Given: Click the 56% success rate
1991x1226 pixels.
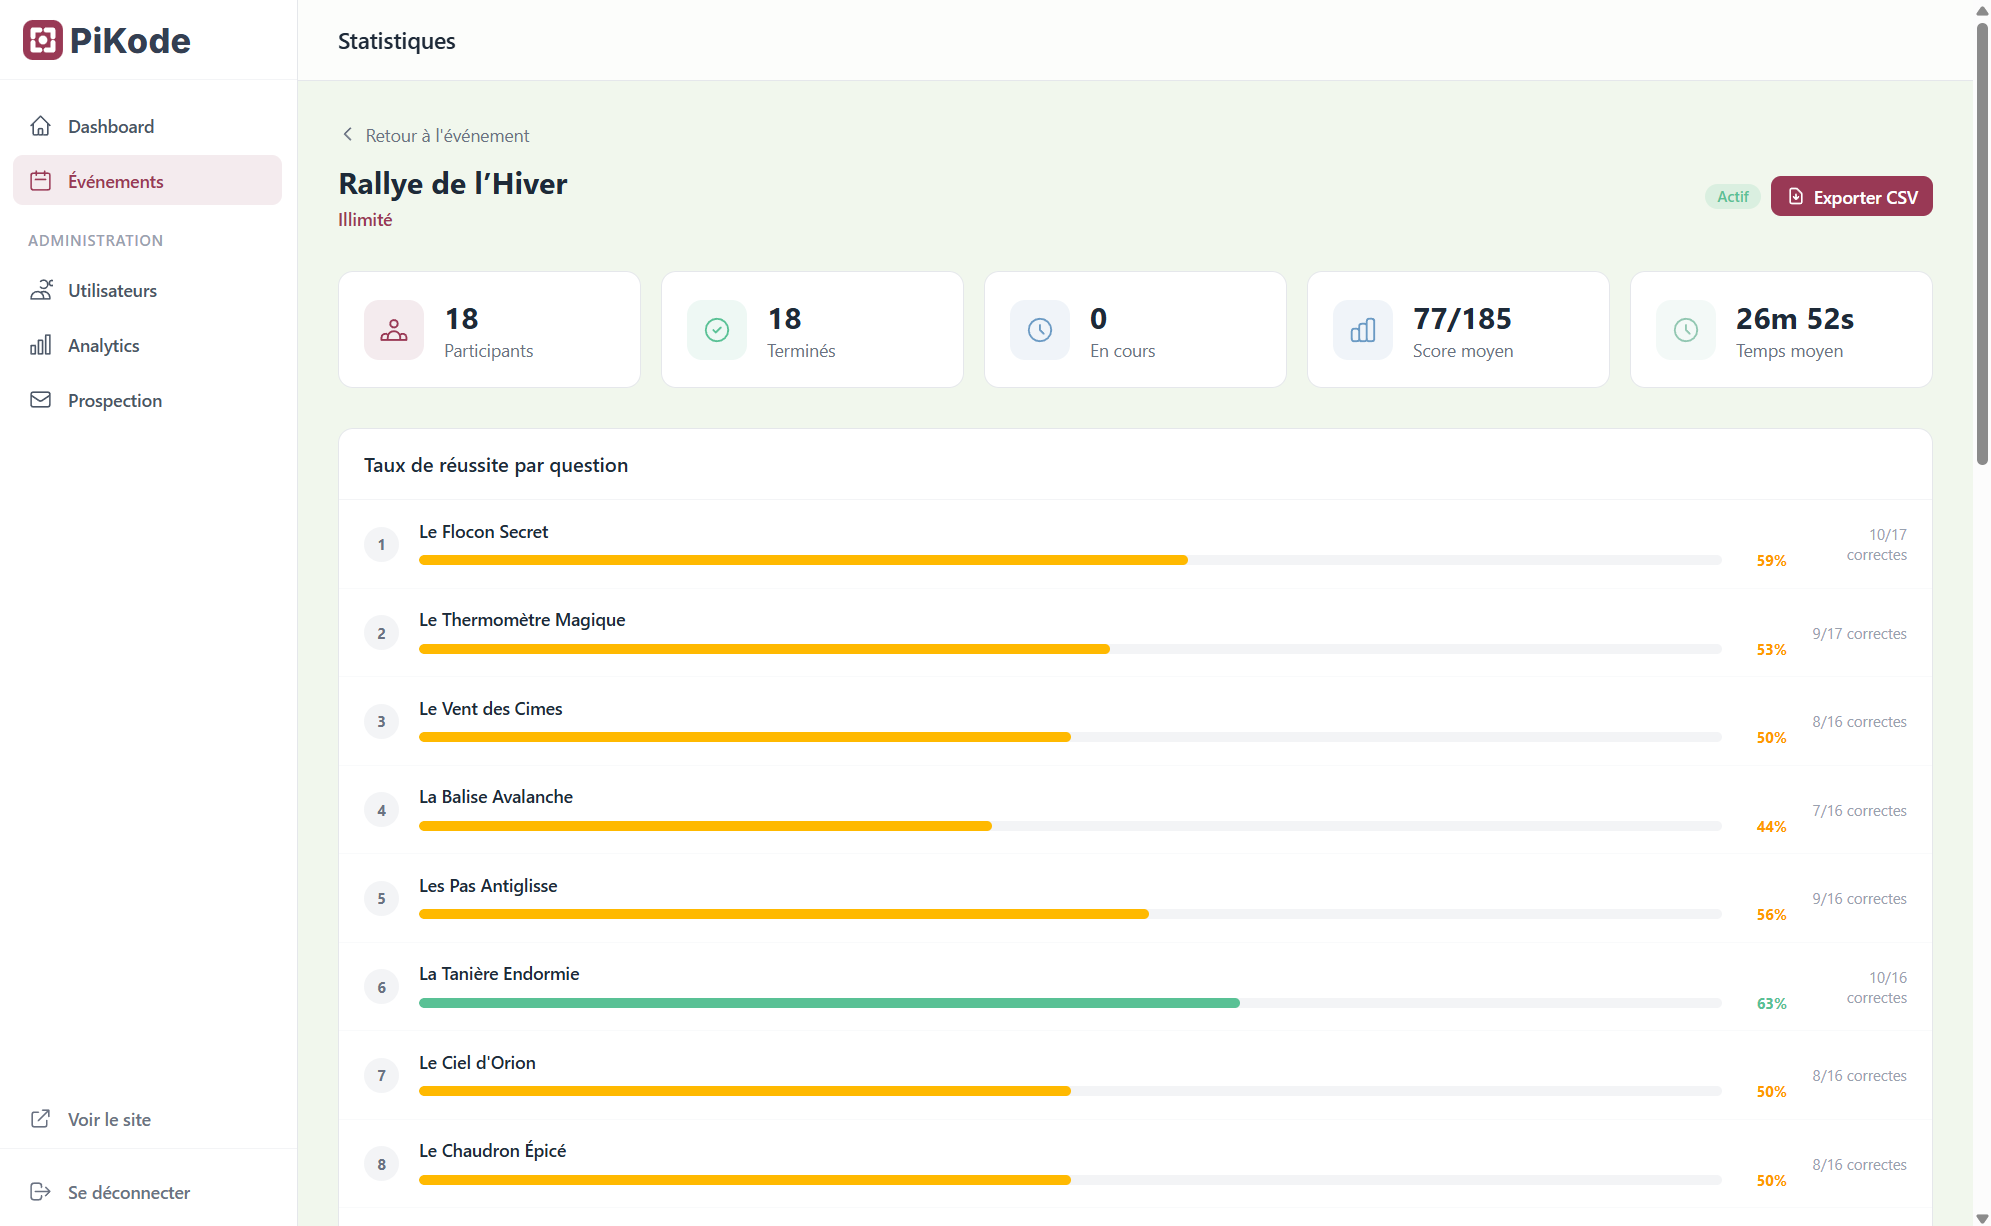Looking at the screenshot, I should click(x=1771, y=915).
